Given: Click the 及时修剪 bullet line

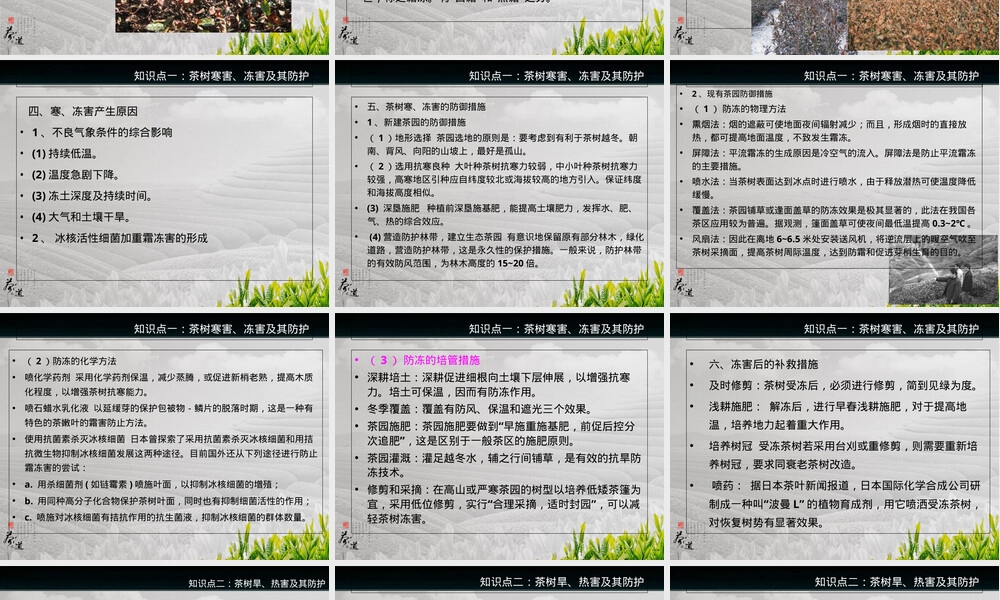Looking at the screenshot, I should pos(843,385).
